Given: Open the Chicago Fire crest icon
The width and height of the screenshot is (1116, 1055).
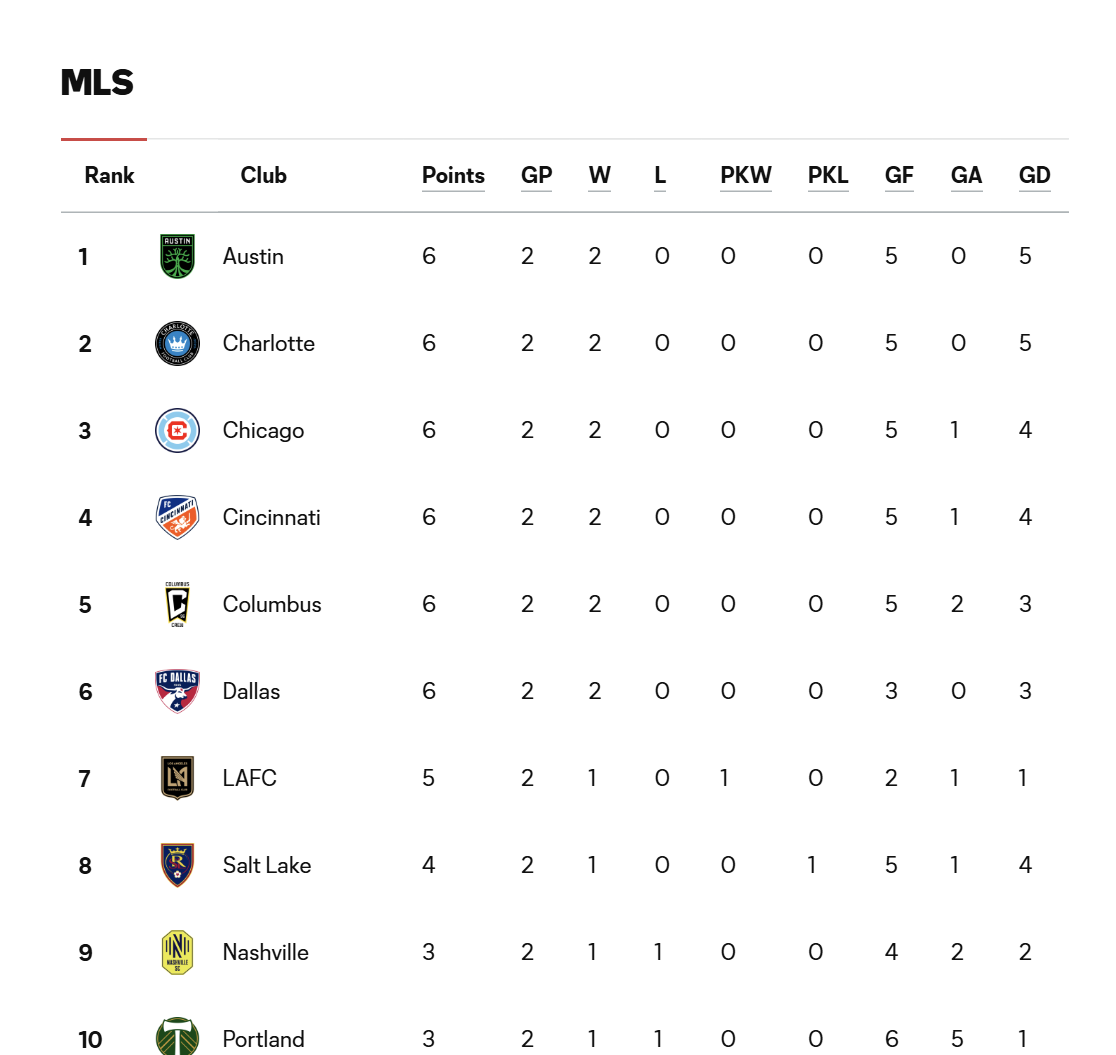Looking at the screenshot, I should 177,430.
